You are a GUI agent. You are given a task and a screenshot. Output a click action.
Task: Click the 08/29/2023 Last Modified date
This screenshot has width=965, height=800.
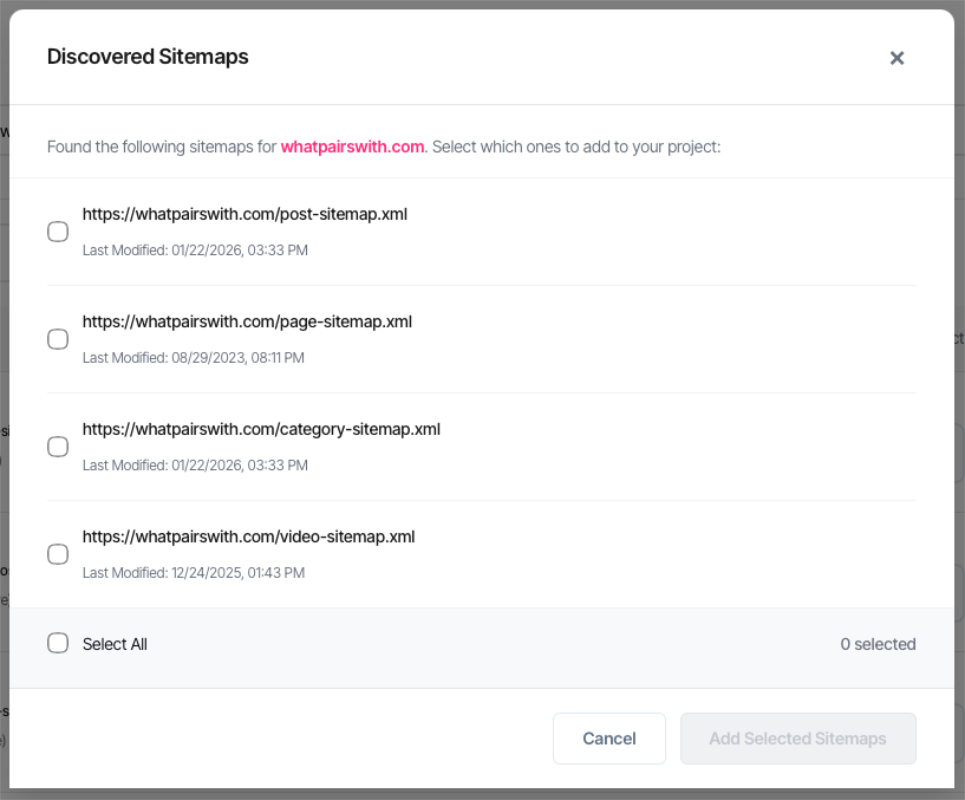(x=193, y=357)
